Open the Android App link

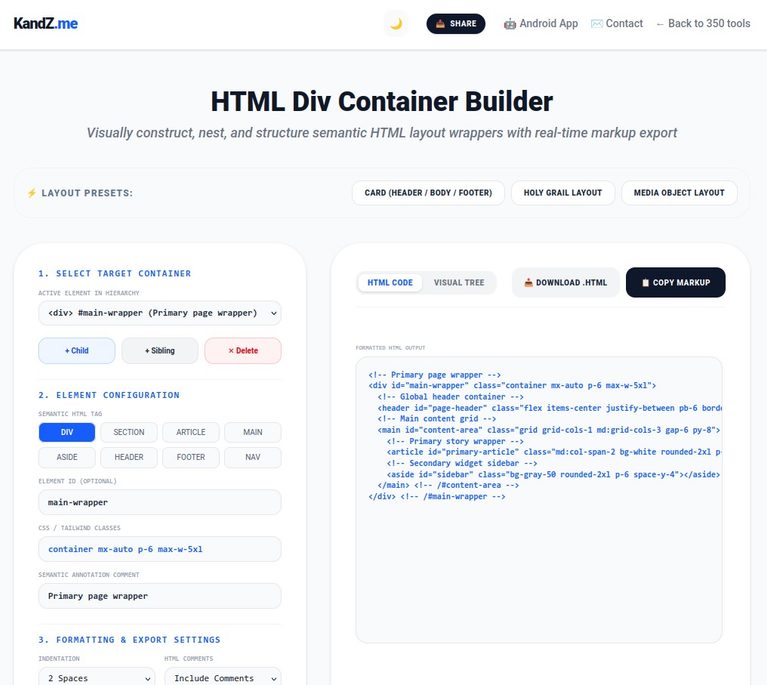tap(541, 23)
